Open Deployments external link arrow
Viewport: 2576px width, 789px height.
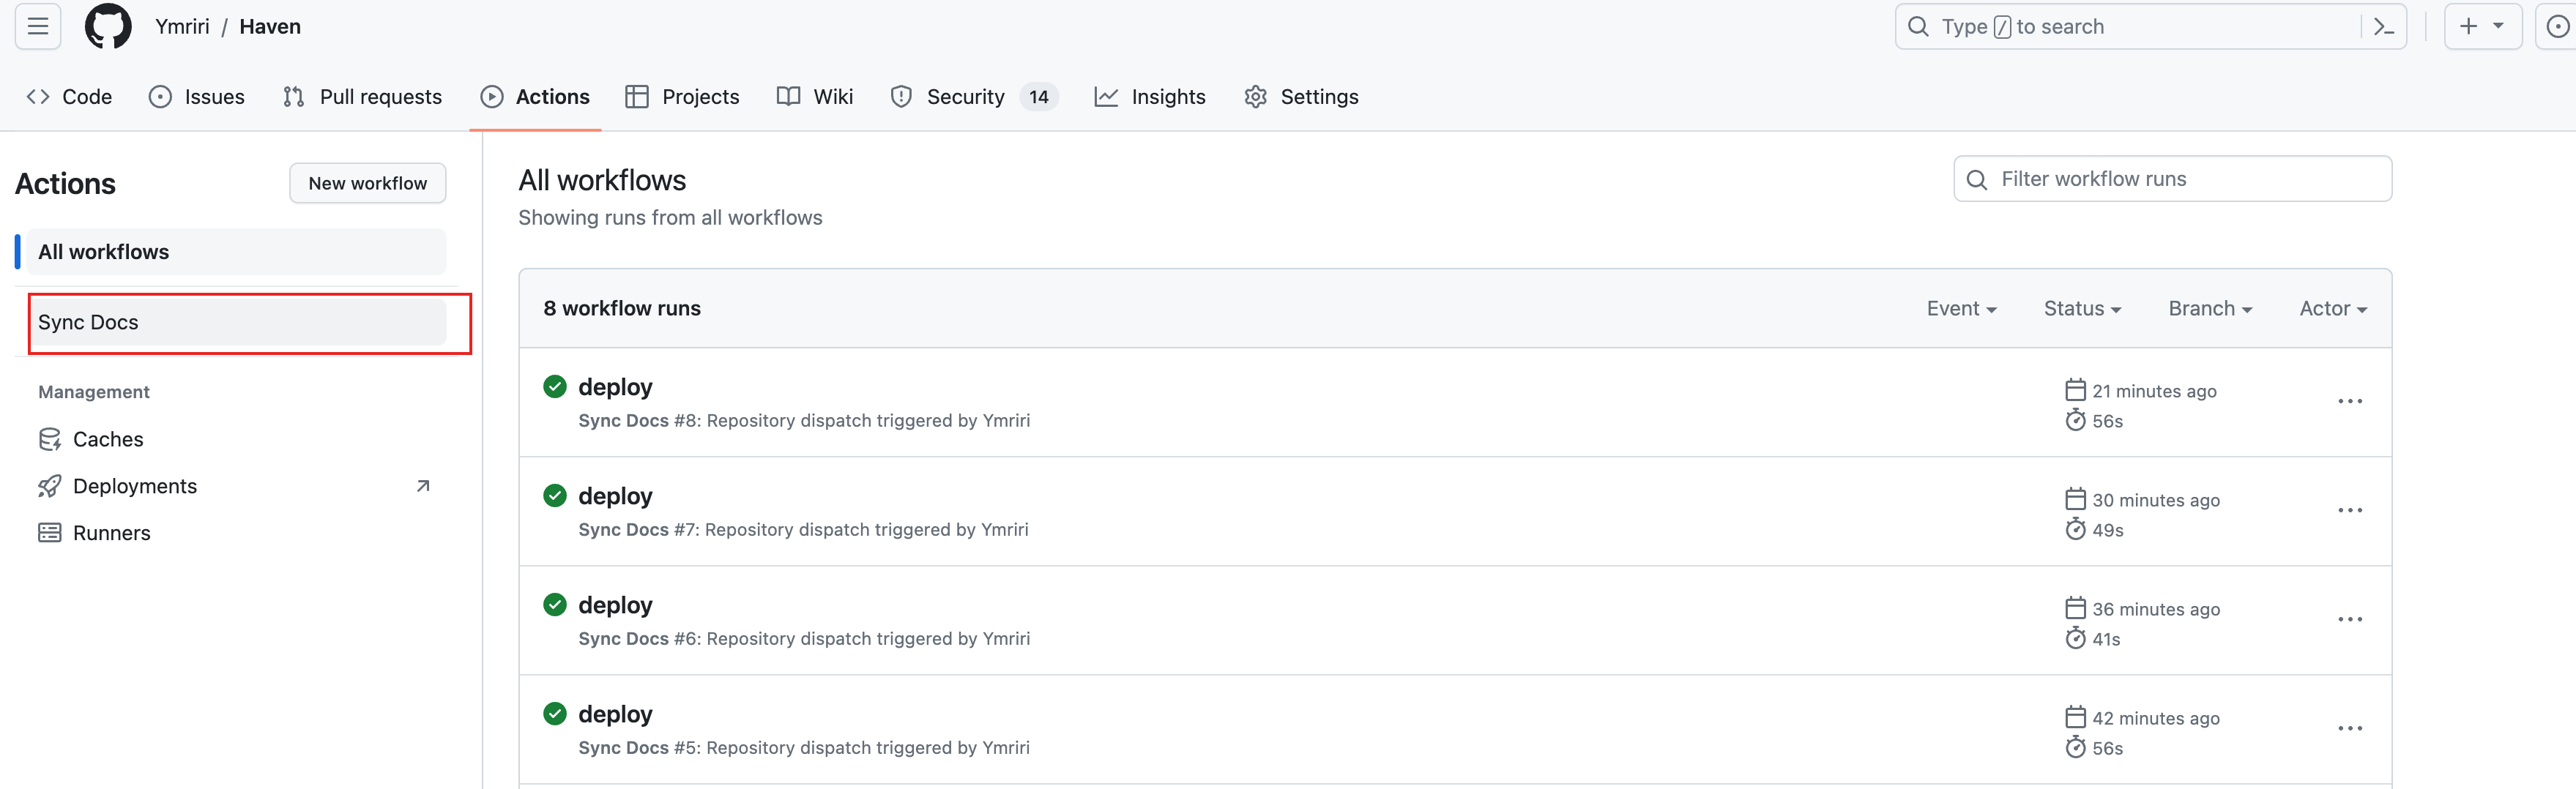click(423, 486)
